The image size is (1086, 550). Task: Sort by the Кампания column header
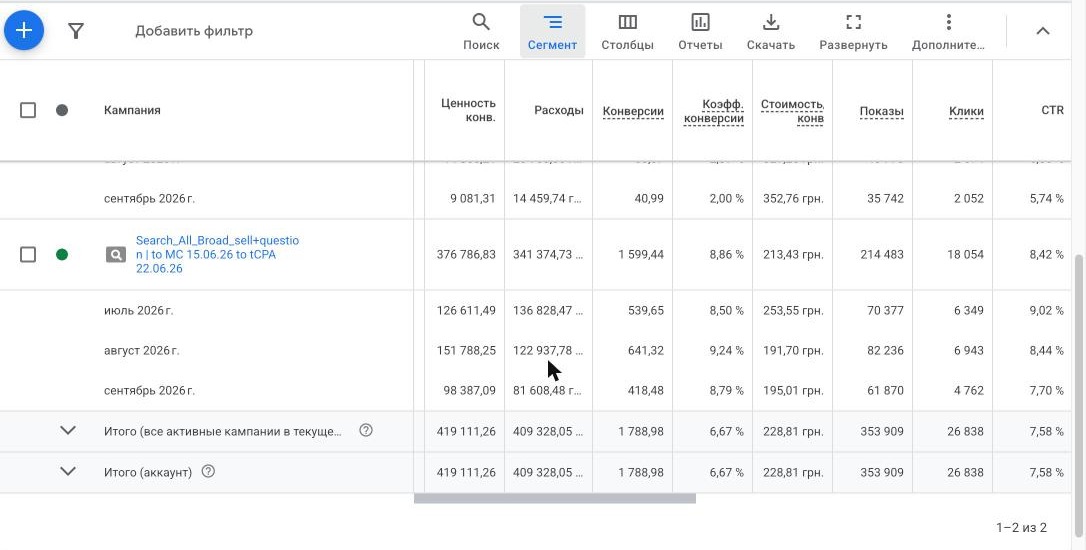point(132,110)
